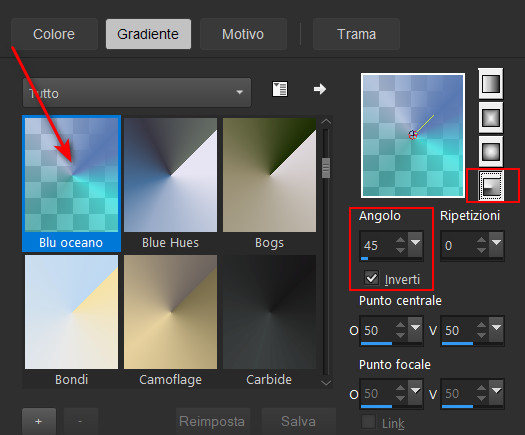Uncheck the Inverti checkbox
Viewport: 525px width, 435px height.
coord(371,278)
